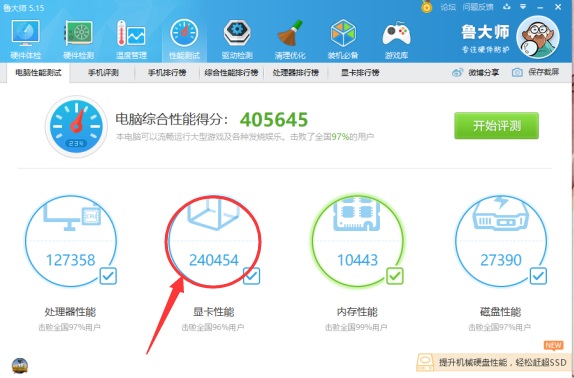Click the Weibo icon for 微博分享

click(458, 72)
